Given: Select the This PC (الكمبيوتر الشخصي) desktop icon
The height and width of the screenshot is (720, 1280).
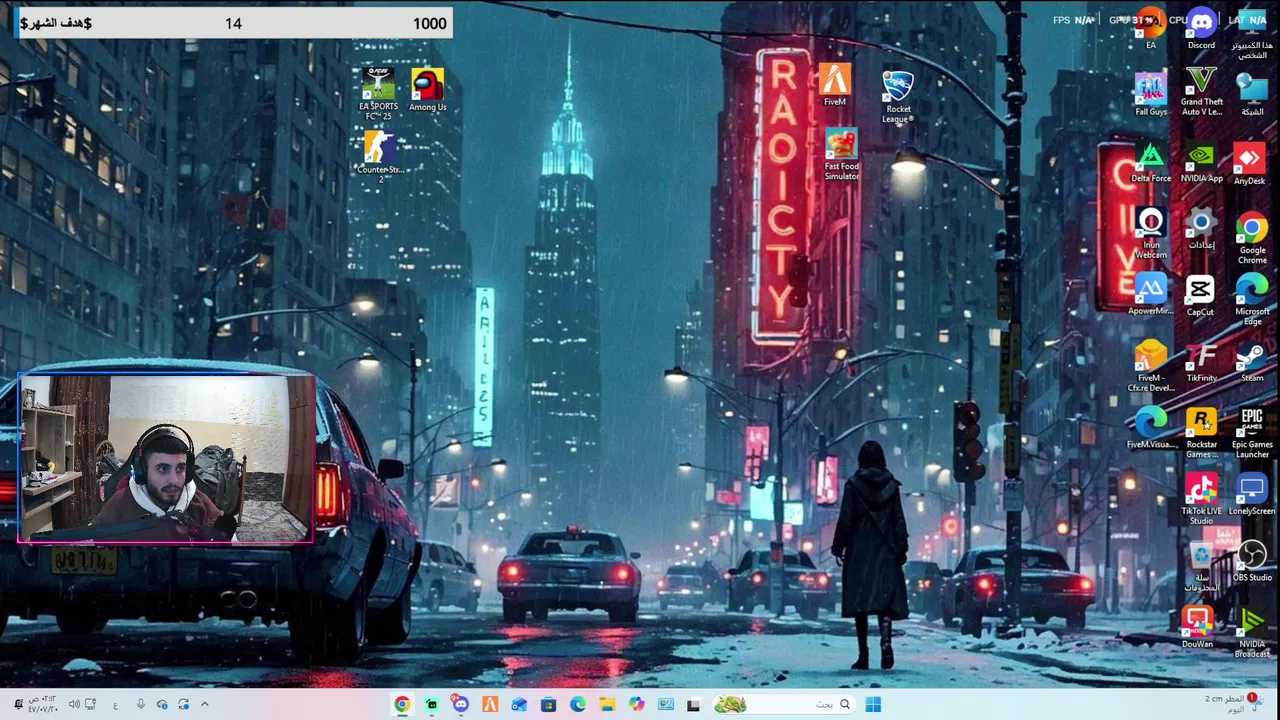Looking at the screenshot, I should [x=1252, y=34].
